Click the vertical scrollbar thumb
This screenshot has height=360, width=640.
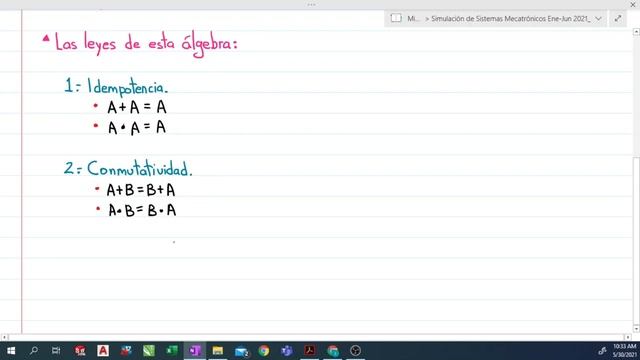click(x=636, y=241)
